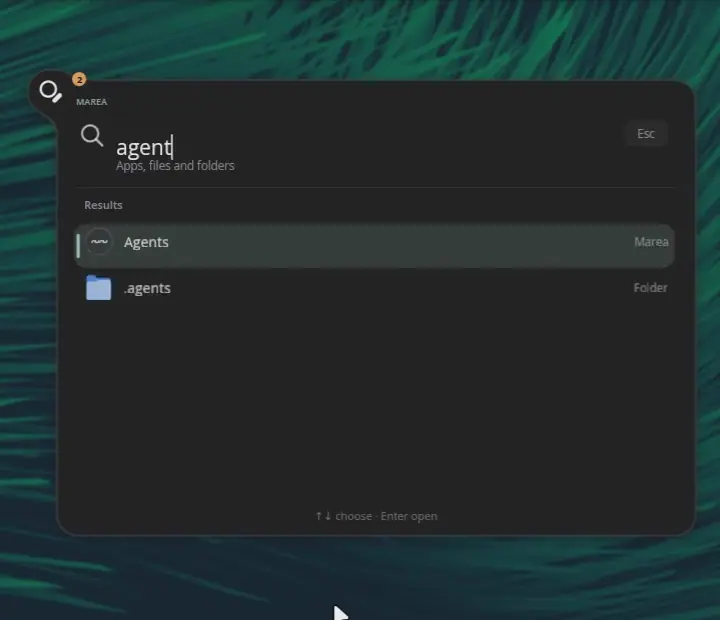
Task: Click the orange notification badge showing 2
Action: coord(79,80)
